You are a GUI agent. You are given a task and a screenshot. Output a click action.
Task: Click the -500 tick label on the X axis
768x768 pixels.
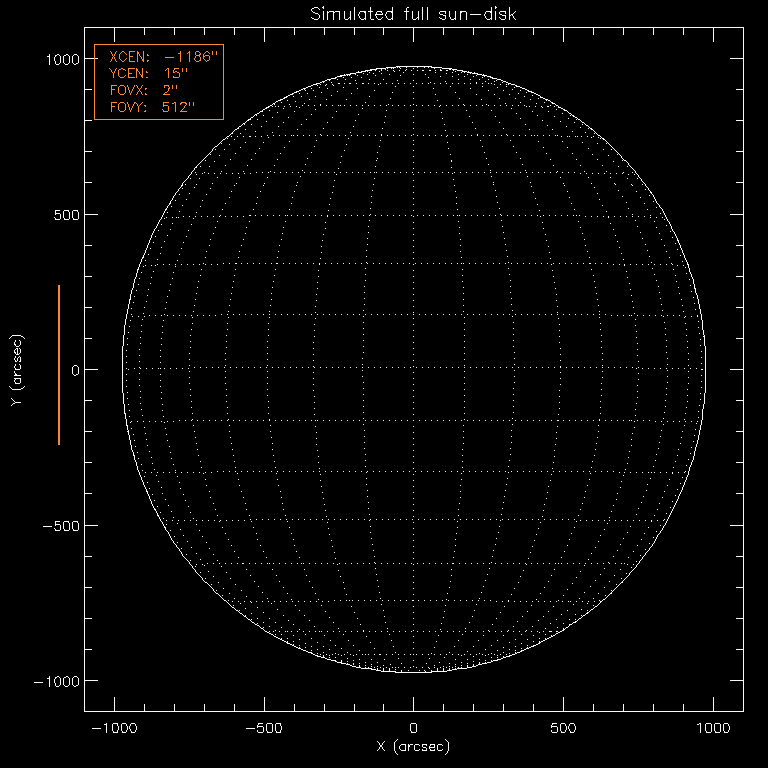261,729
